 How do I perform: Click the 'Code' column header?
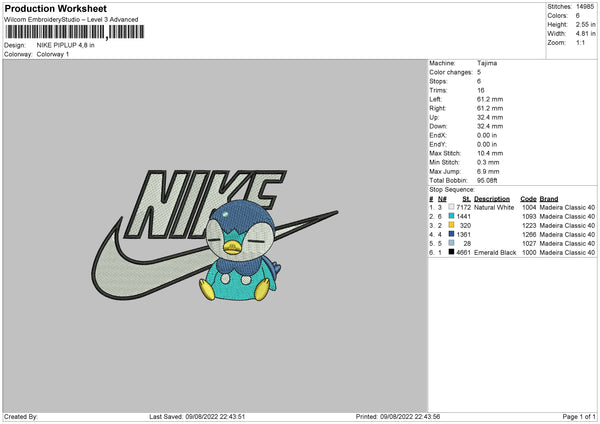(528, 199)
